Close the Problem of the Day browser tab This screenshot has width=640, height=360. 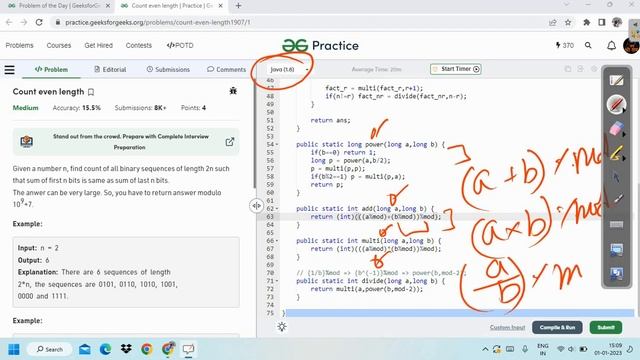(x=108, y=6)
